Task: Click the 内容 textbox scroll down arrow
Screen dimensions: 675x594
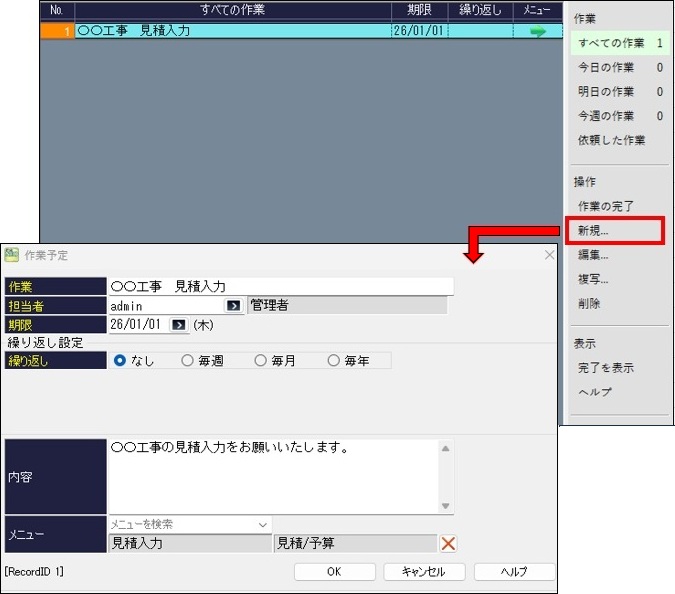Action: (x=446, y=506)
